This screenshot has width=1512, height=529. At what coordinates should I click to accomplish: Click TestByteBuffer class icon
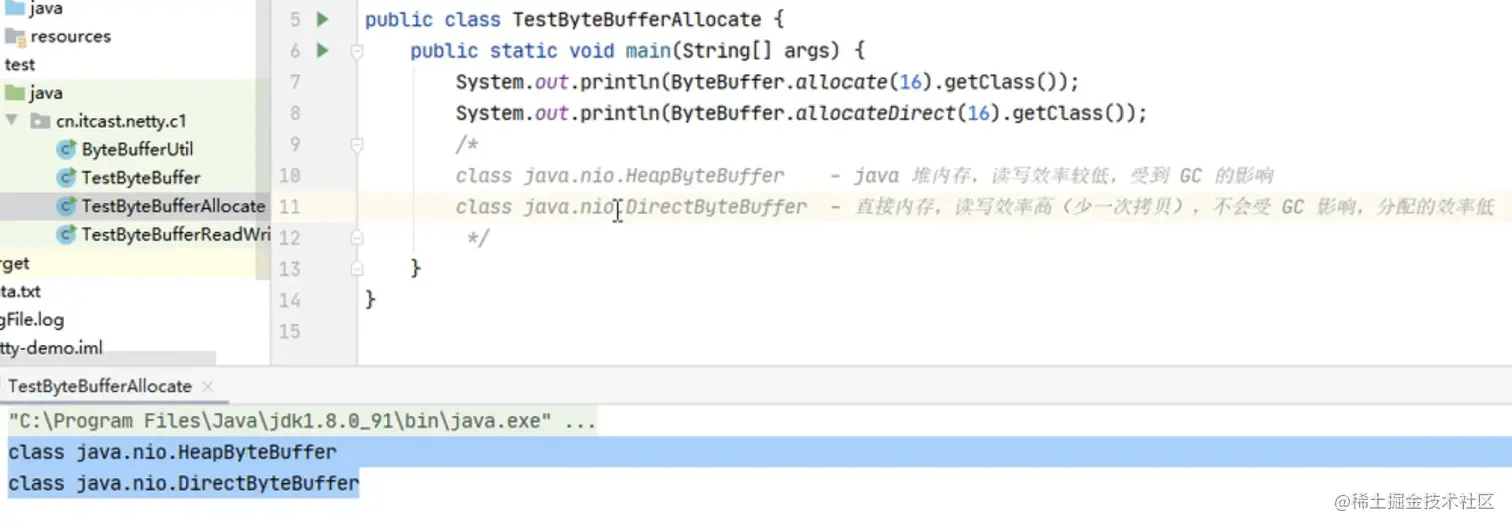point(67,178)
